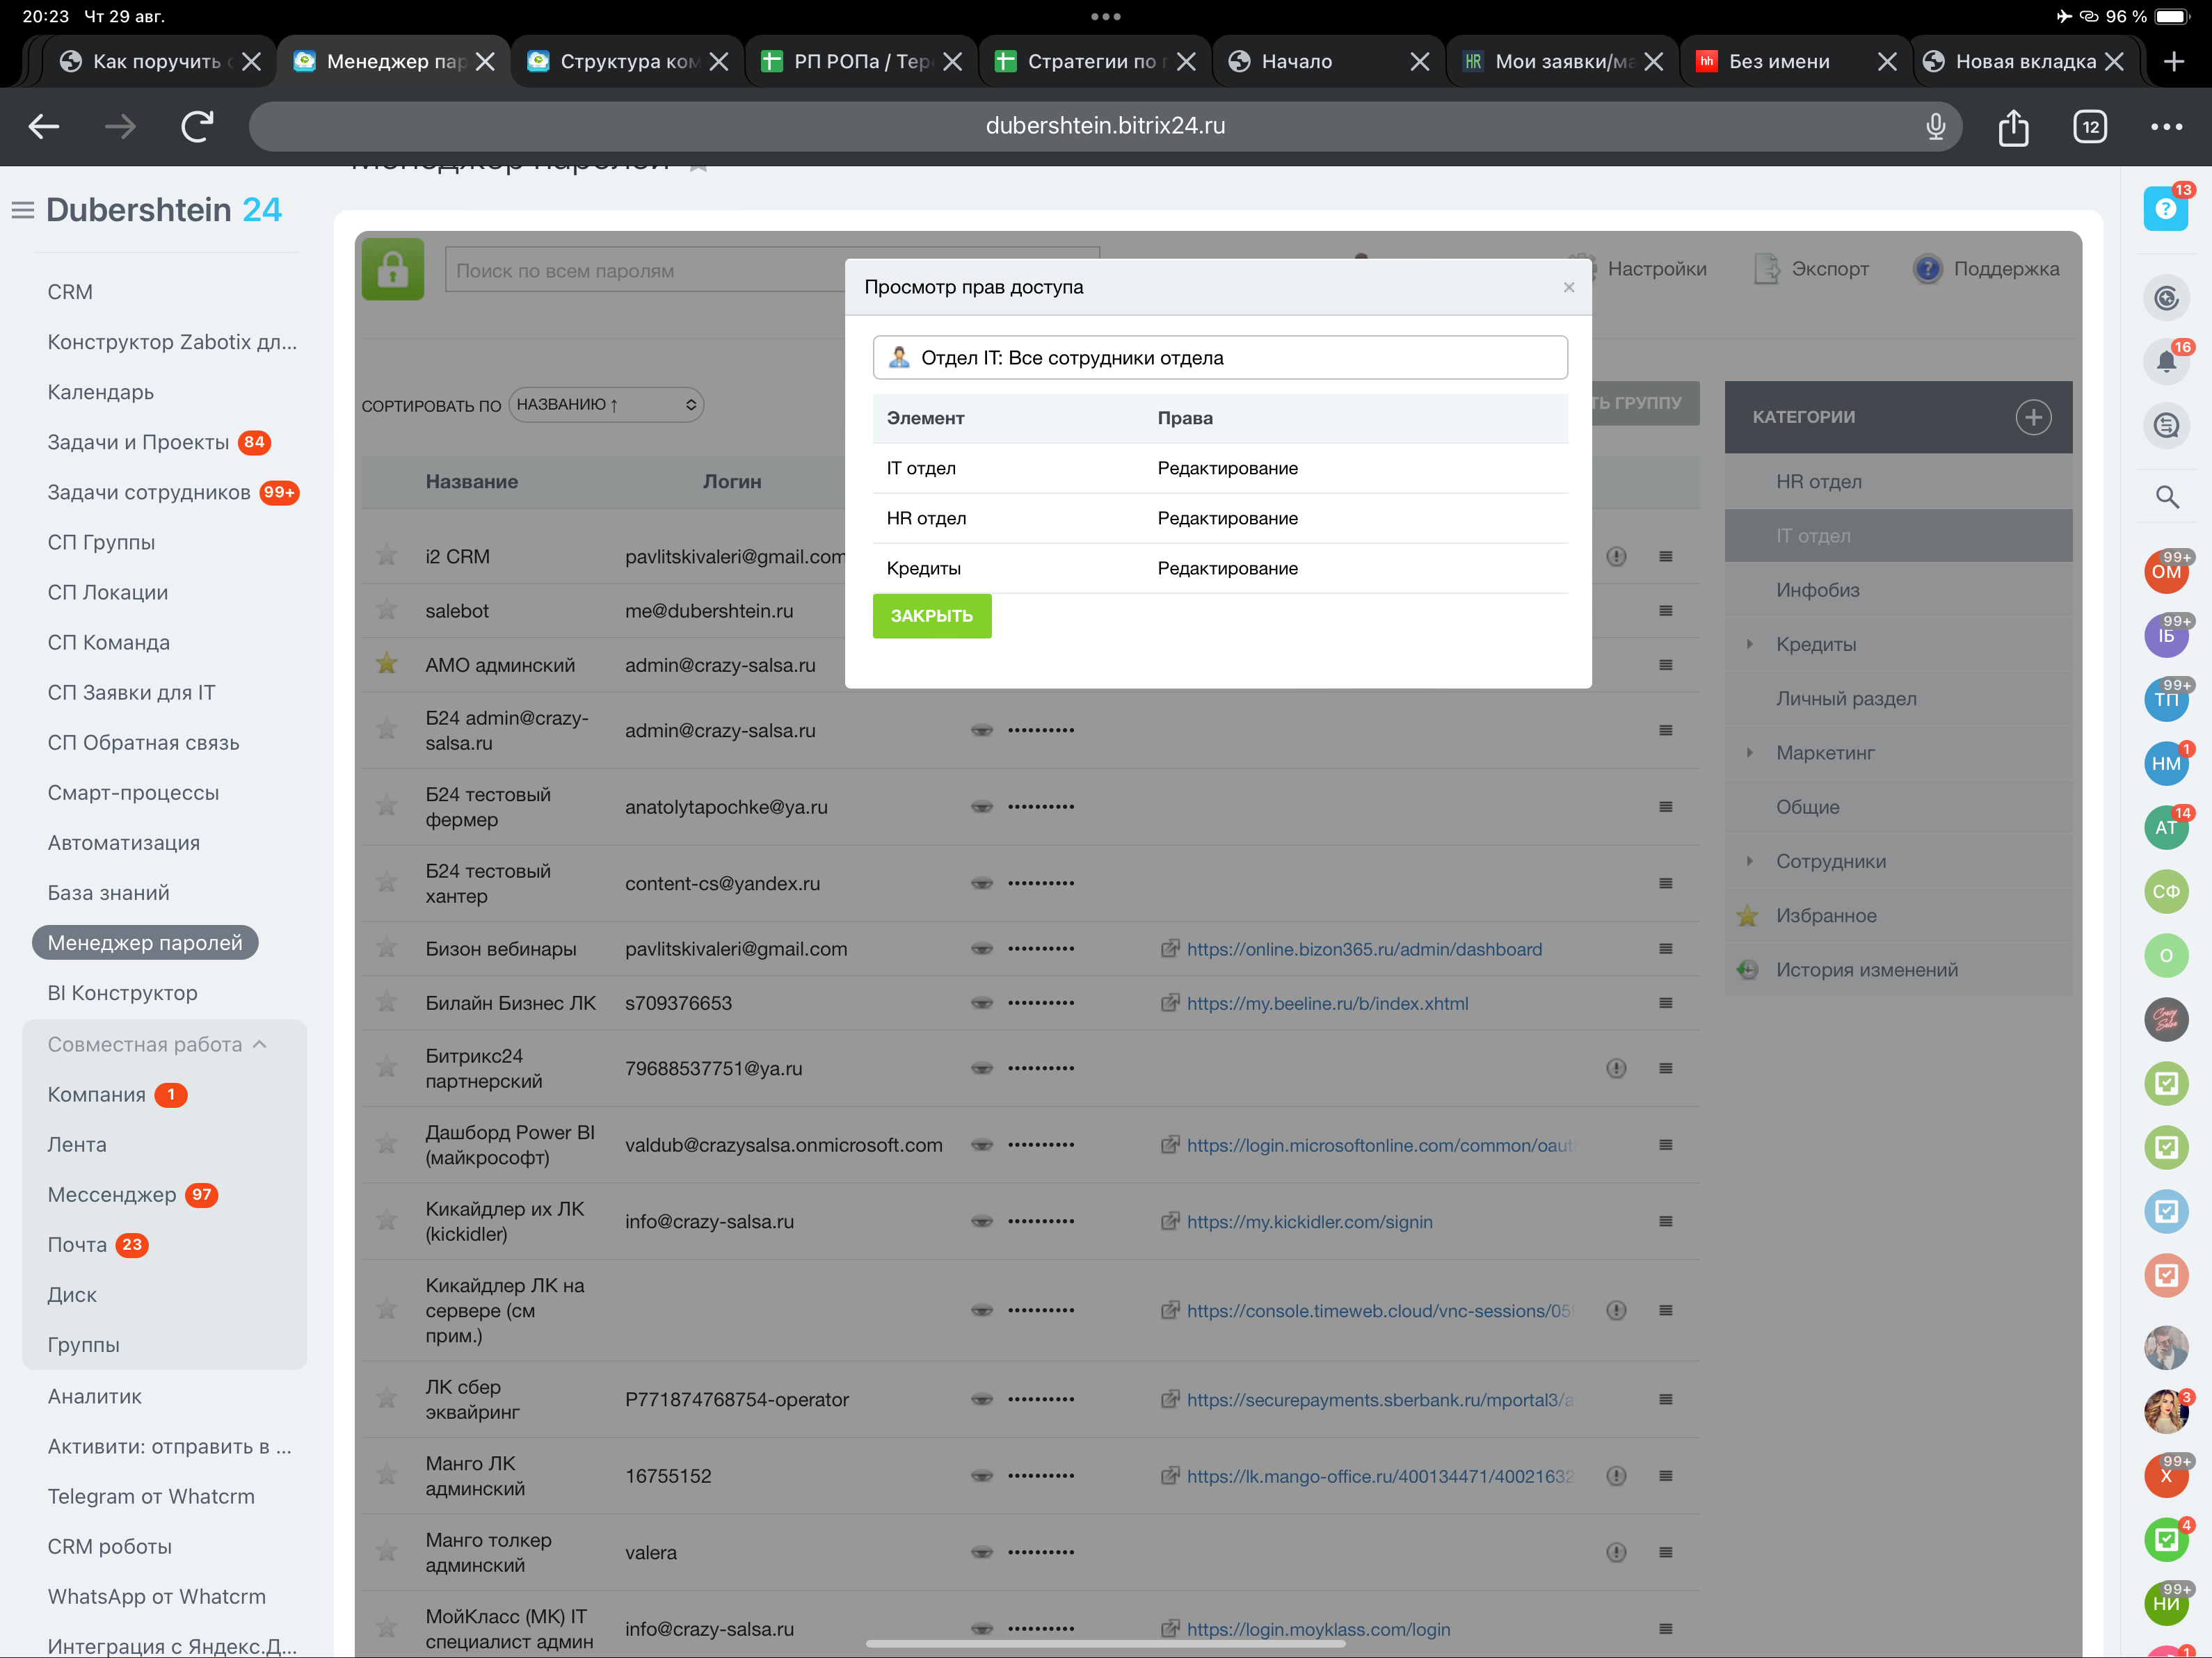
Task: Toggle favorite star for i2 CRM
Action: point(387,556)
